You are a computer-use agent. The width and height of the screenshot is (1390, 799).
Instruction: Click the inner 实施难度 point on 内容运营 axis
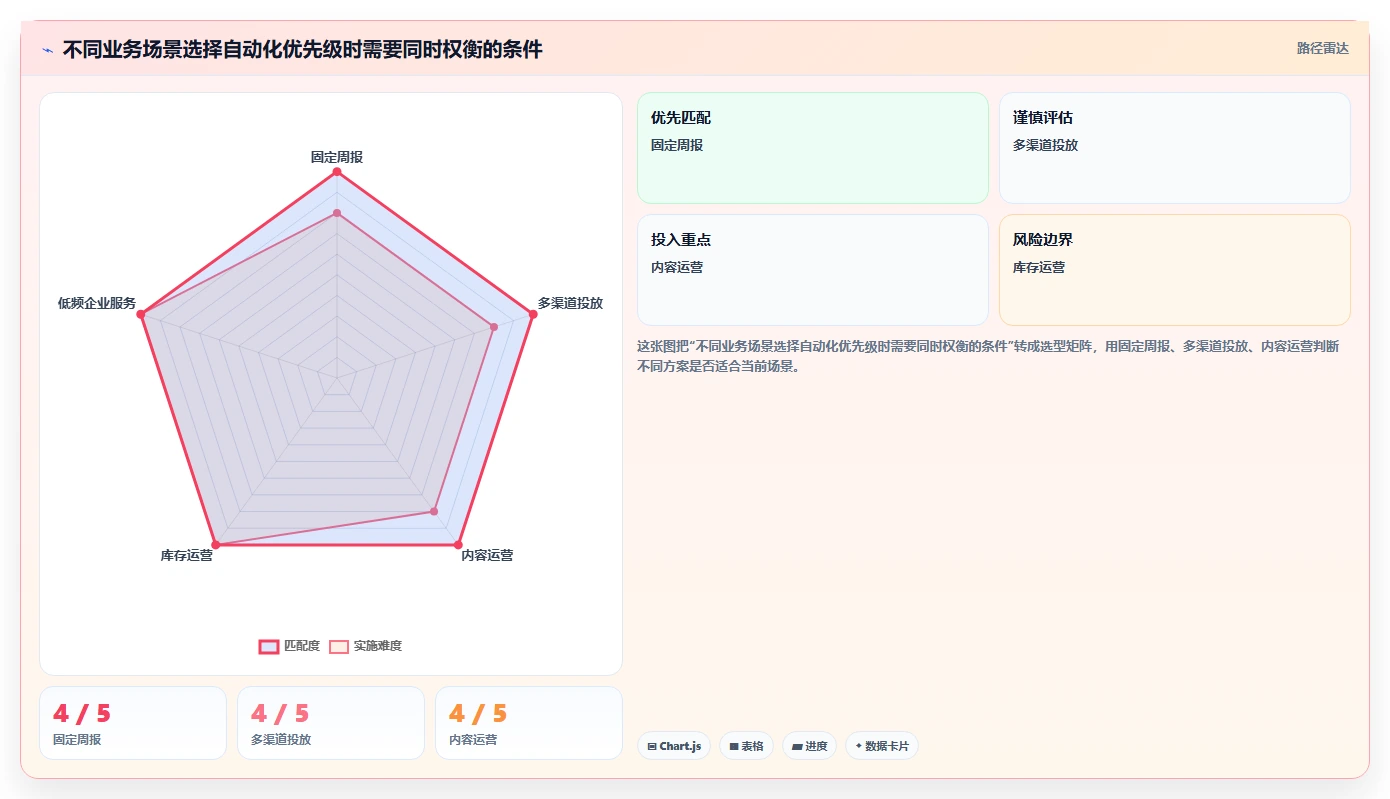coord(434,511)
